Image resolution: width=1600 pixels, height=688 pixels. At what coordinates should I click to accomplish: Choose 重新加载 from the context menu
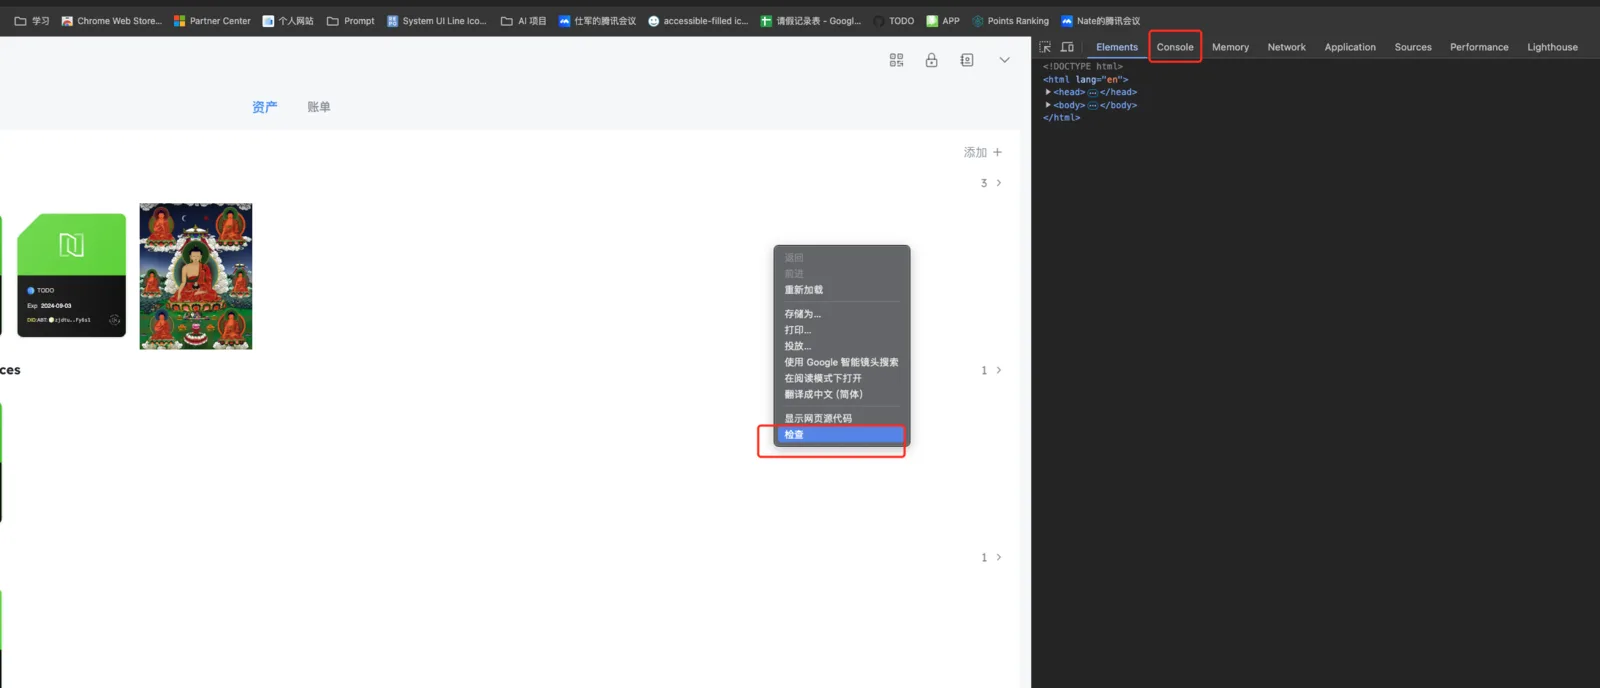(x=842, y=290)
